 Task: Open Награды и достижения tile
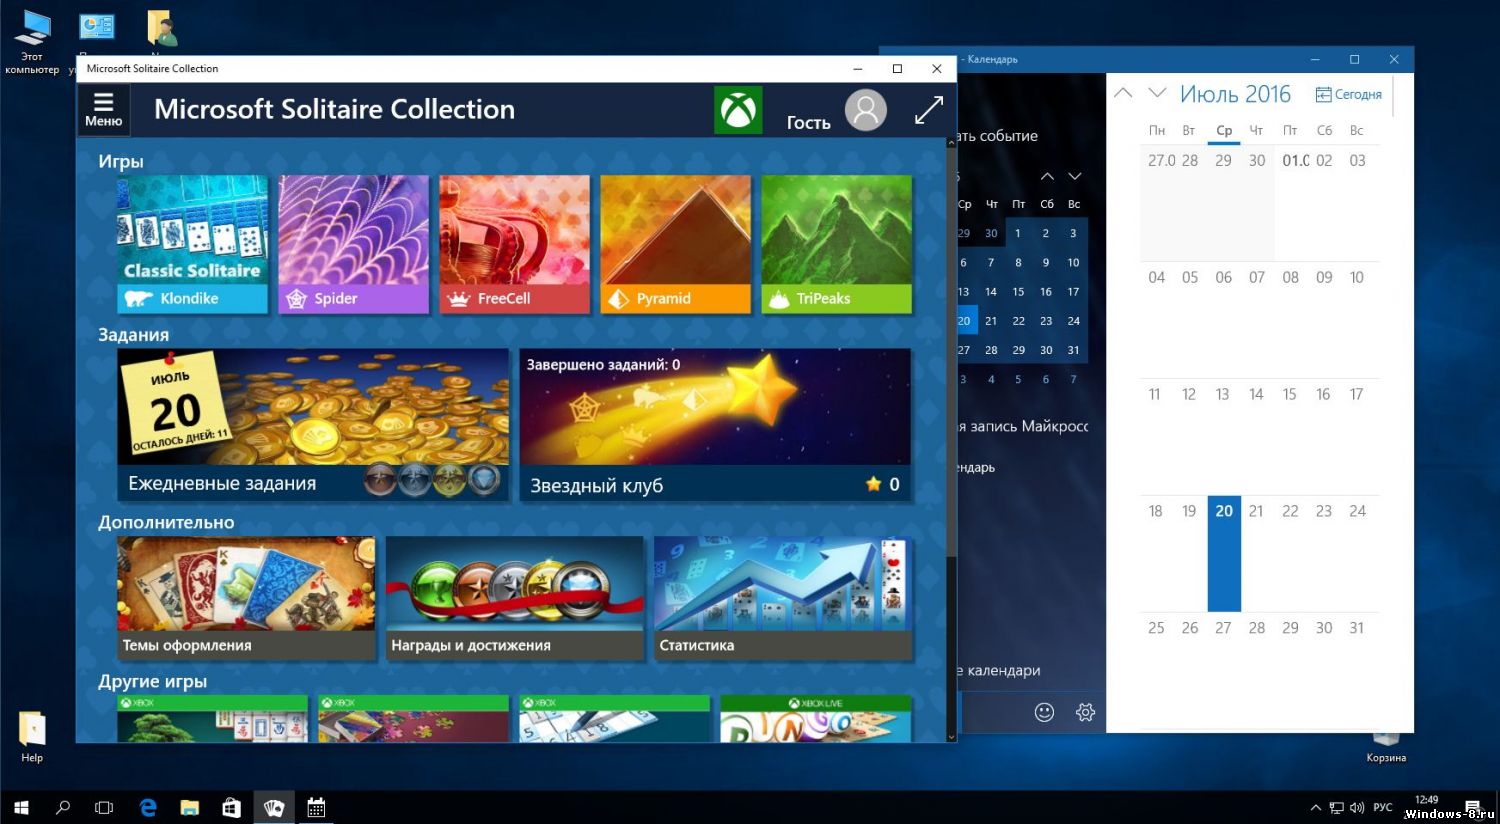515,598
